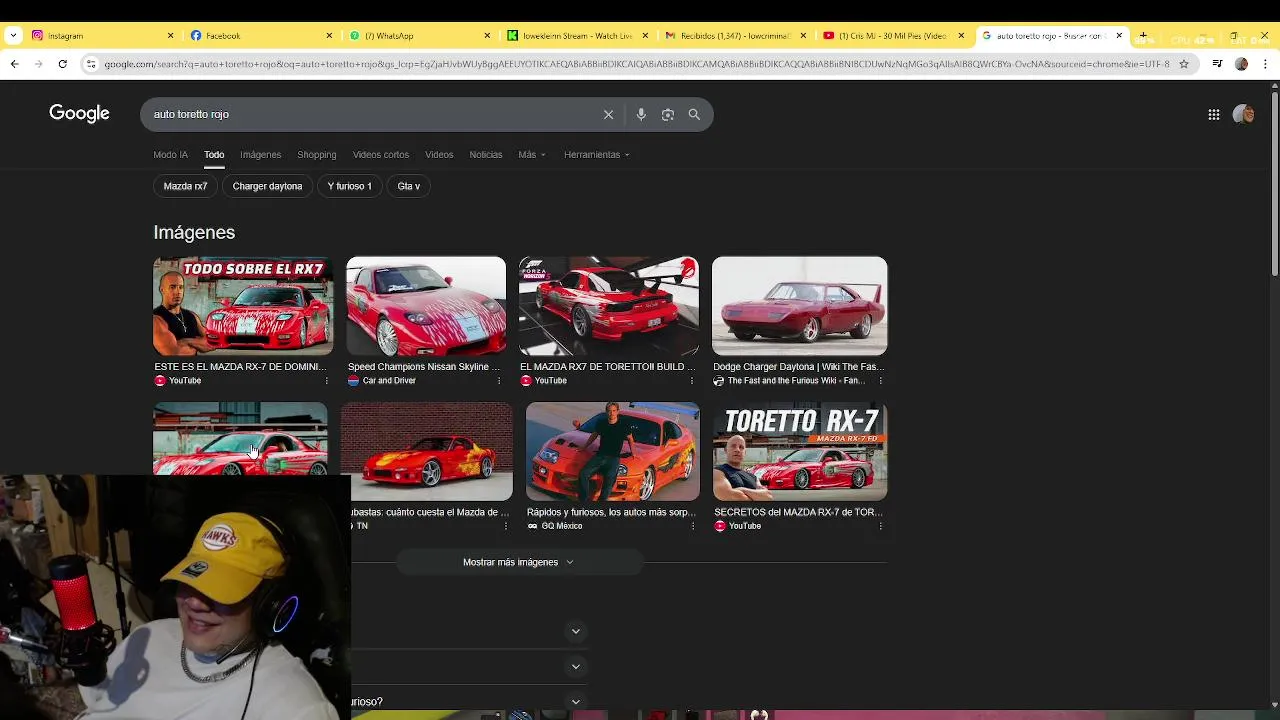Image resolution: width=1280 pixels, height=720 pixels.
Task: Open more options for Dodge Charger Daytona result
Action: 880,381
